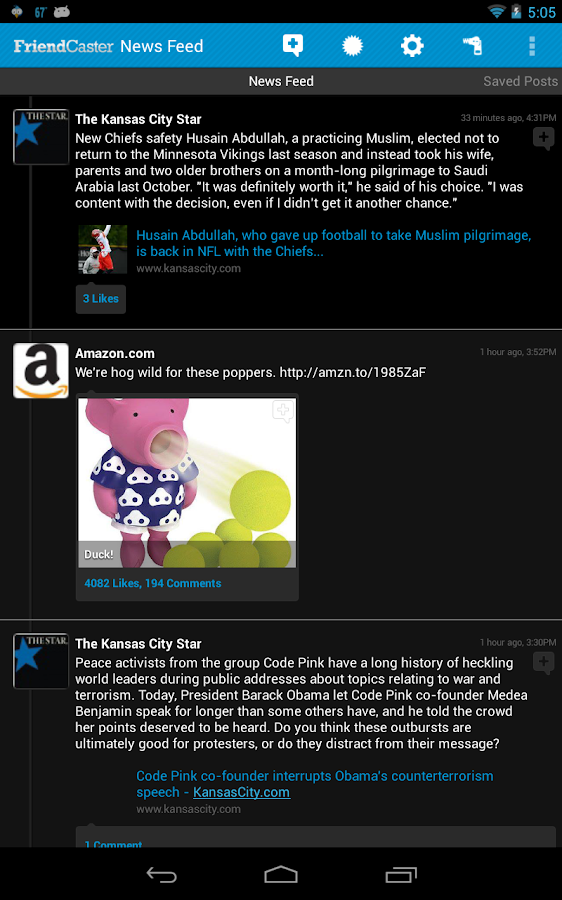Open Kansas City Star avatar on first post
Screen dimensions: 562x900
click(x=41, y=137)
